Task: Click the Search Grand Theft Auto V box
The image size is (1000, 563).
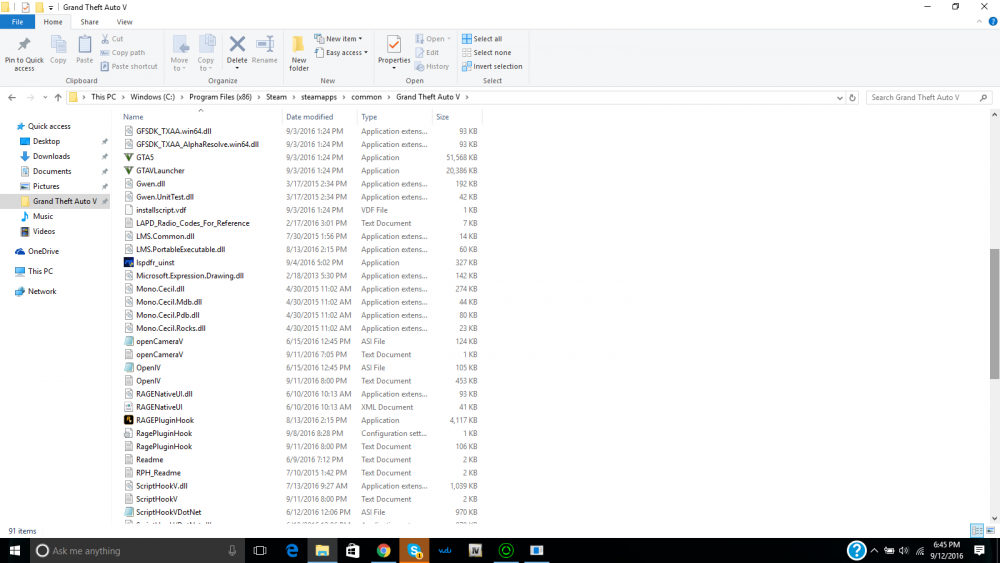Action: tap(928, 98)
